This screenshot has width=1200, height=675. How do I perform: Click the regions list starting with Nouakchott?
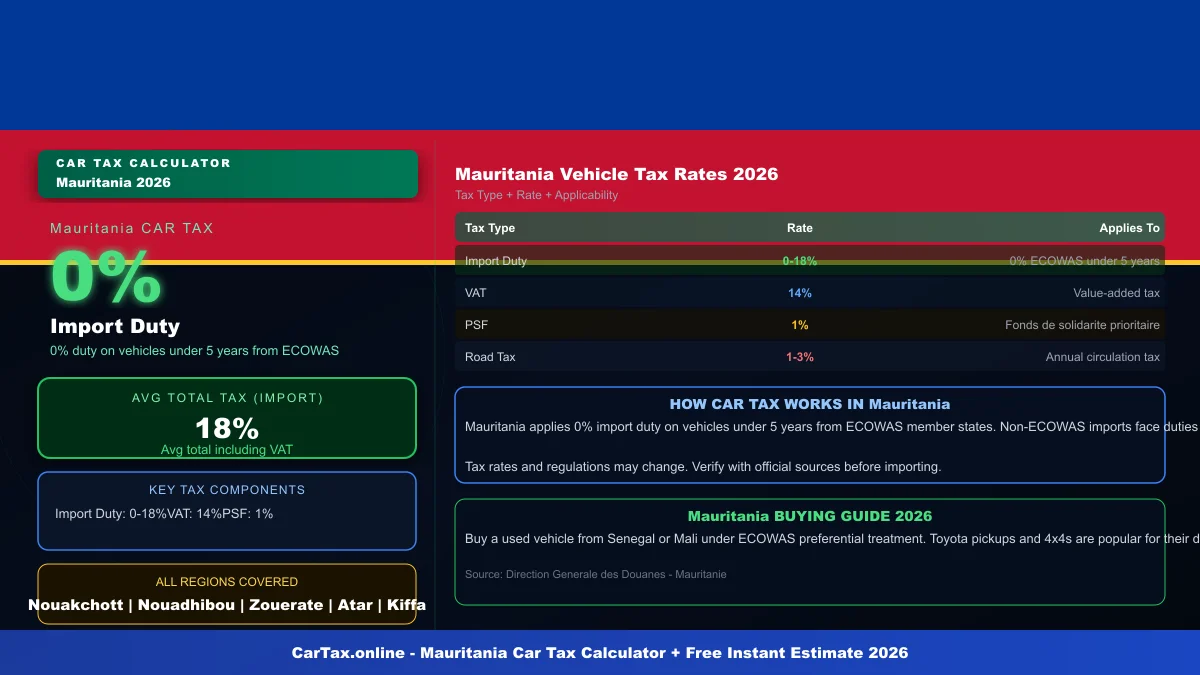click(x=227, y=605)
